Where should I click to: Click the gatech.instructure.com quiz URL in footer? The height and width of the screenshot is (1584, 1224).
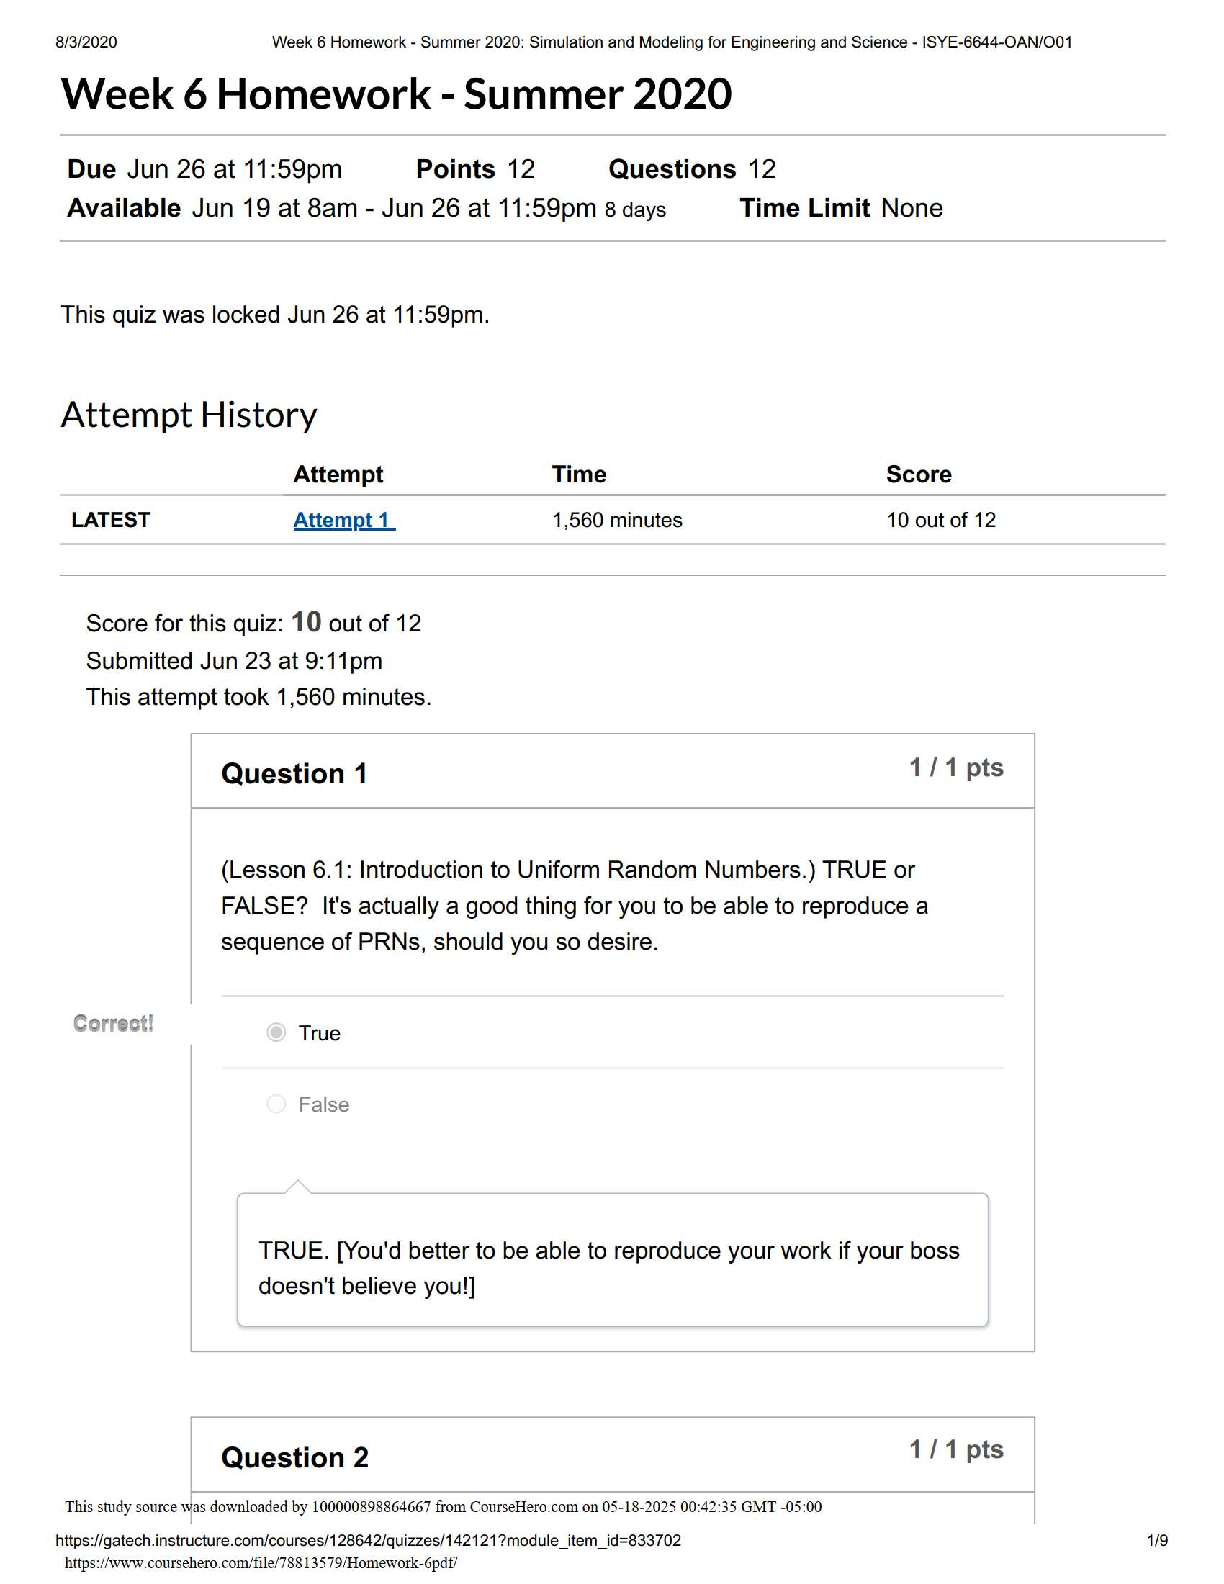pyautogui.click(x=368, y=1540)
